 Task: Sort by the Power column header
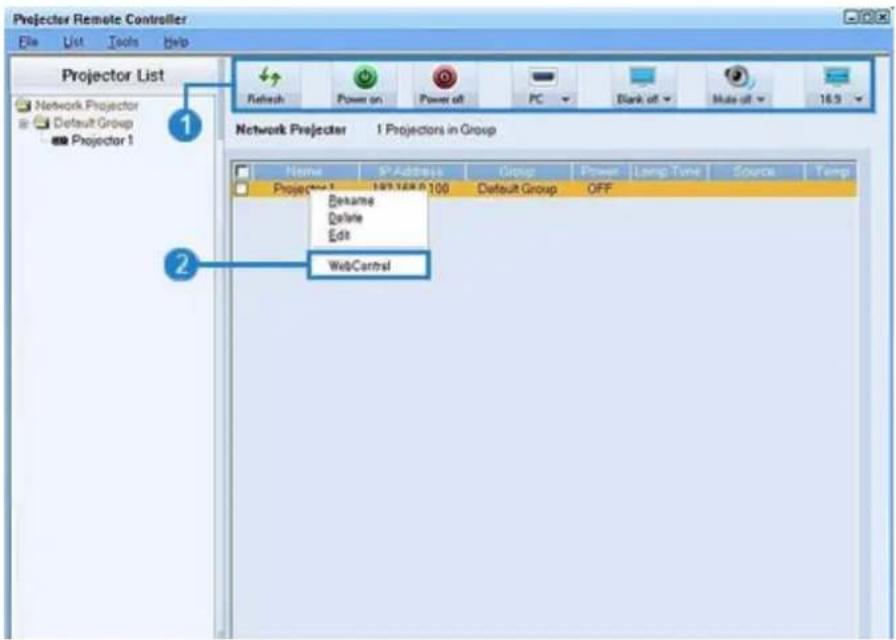[600, 171]
